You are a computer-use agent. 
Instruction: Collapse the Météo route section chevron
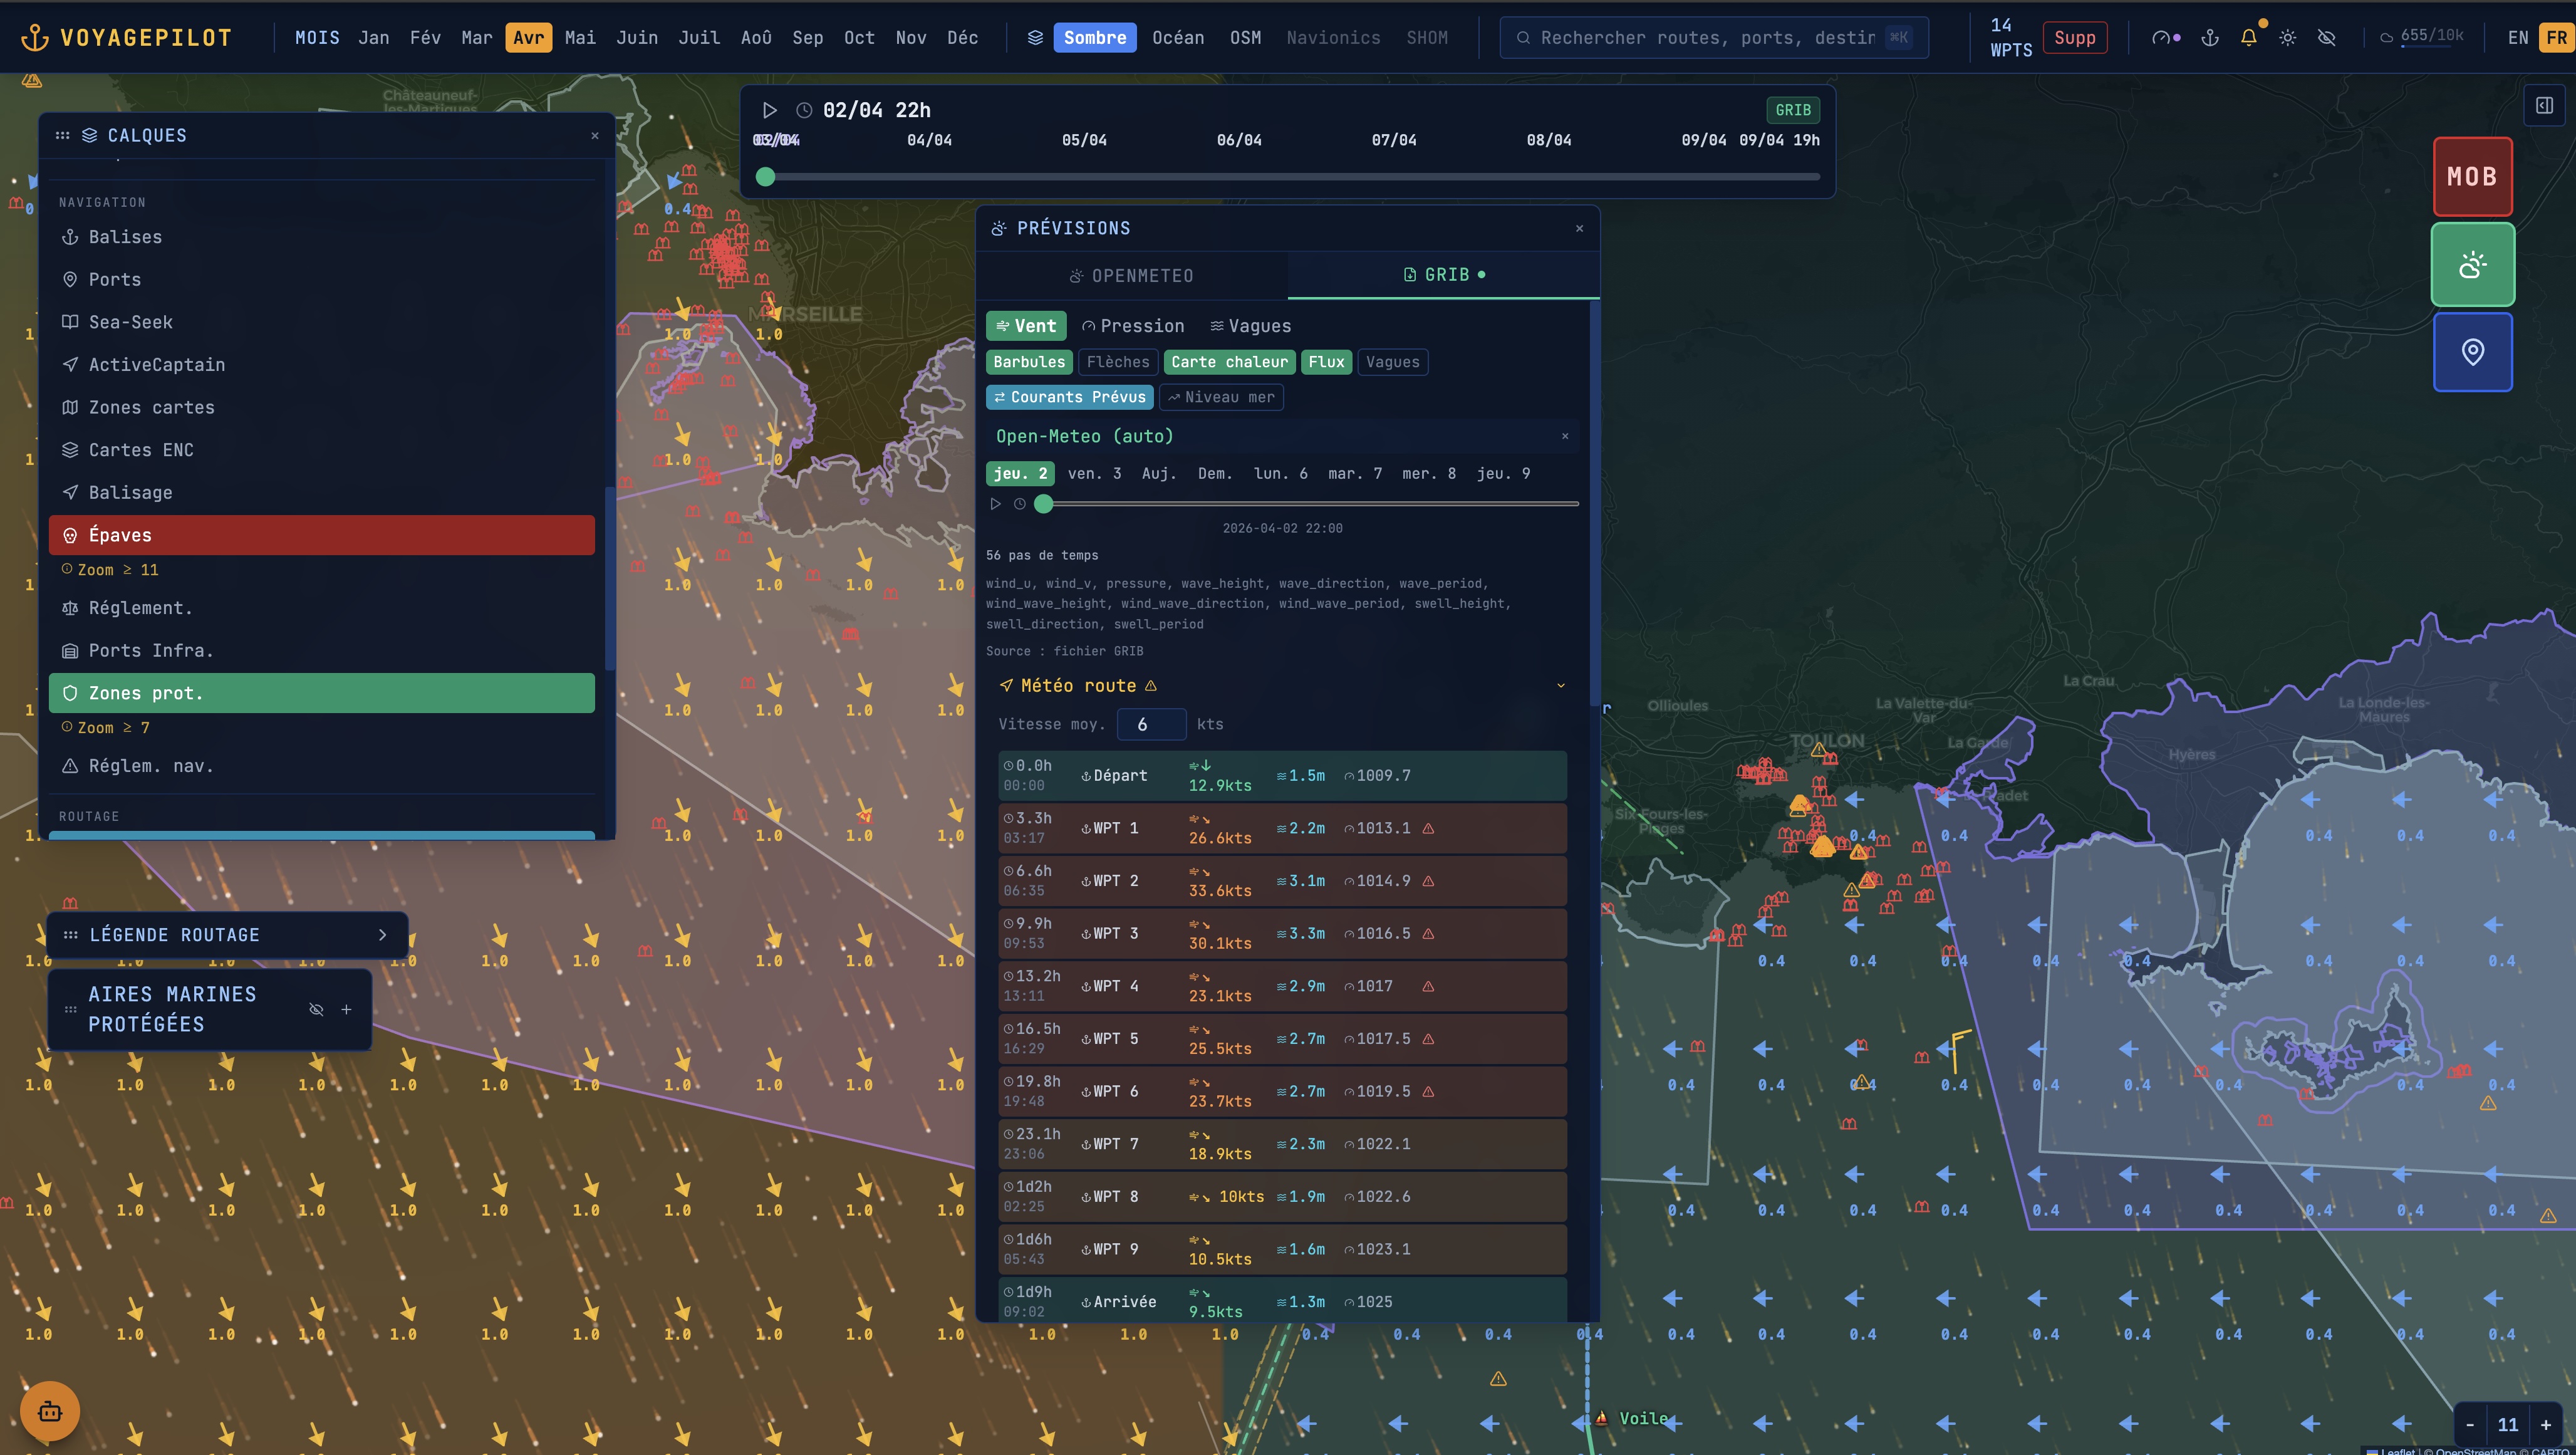[x=1560, y=686]
